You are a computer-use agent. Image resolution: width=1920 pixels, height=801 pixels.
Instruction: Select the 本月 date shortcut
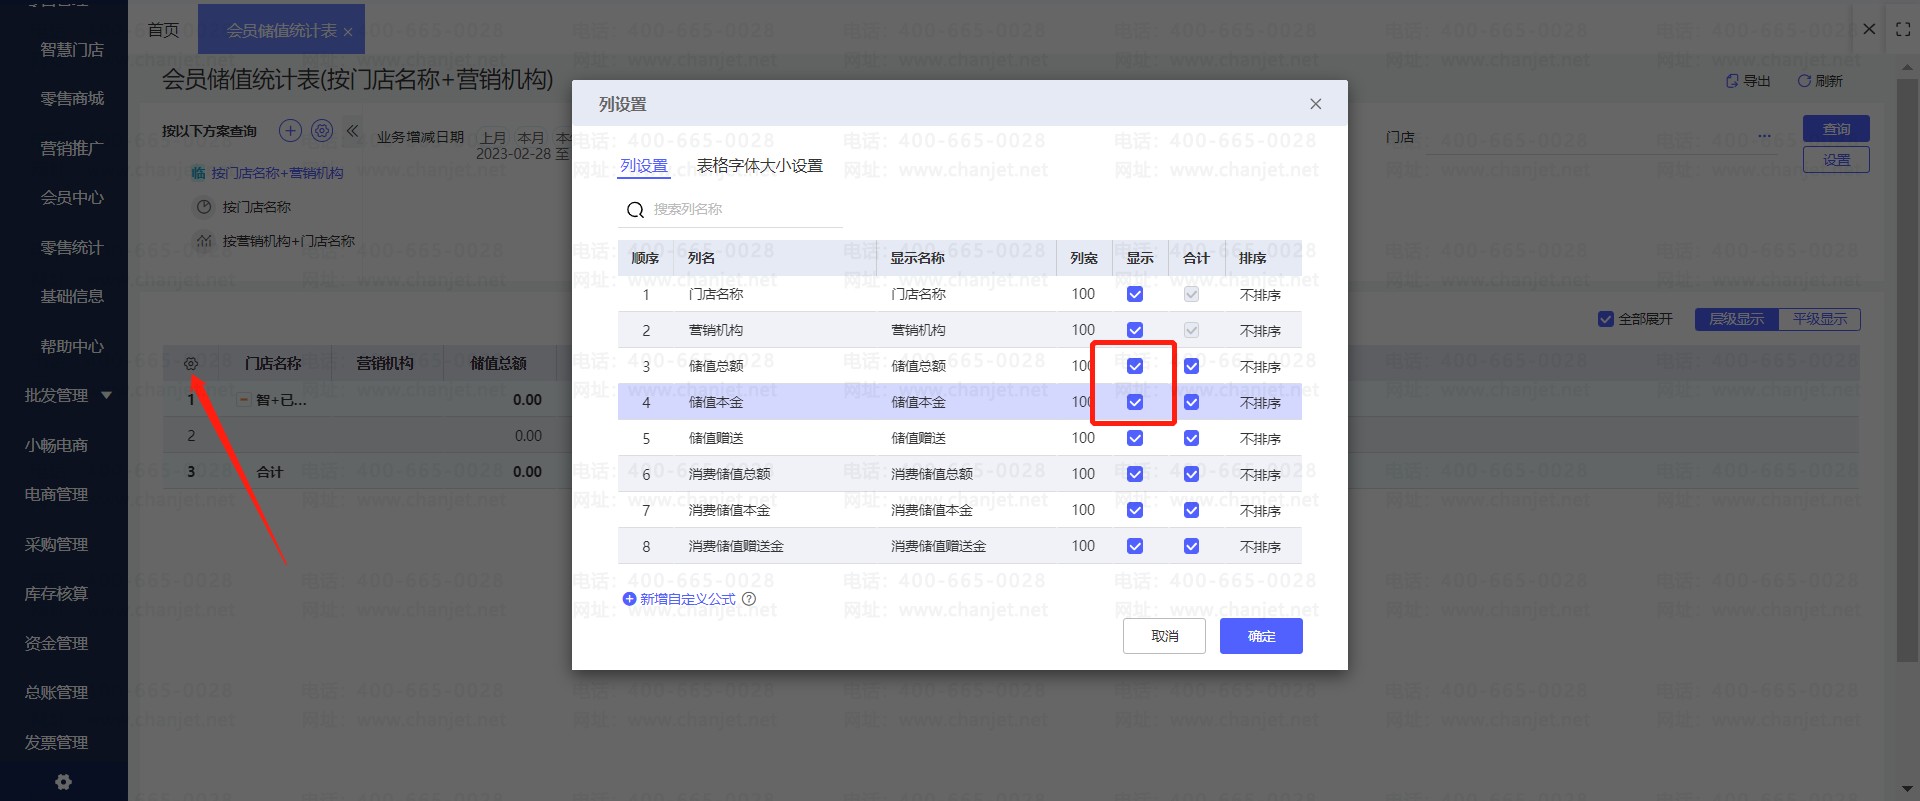coord(531,138)
